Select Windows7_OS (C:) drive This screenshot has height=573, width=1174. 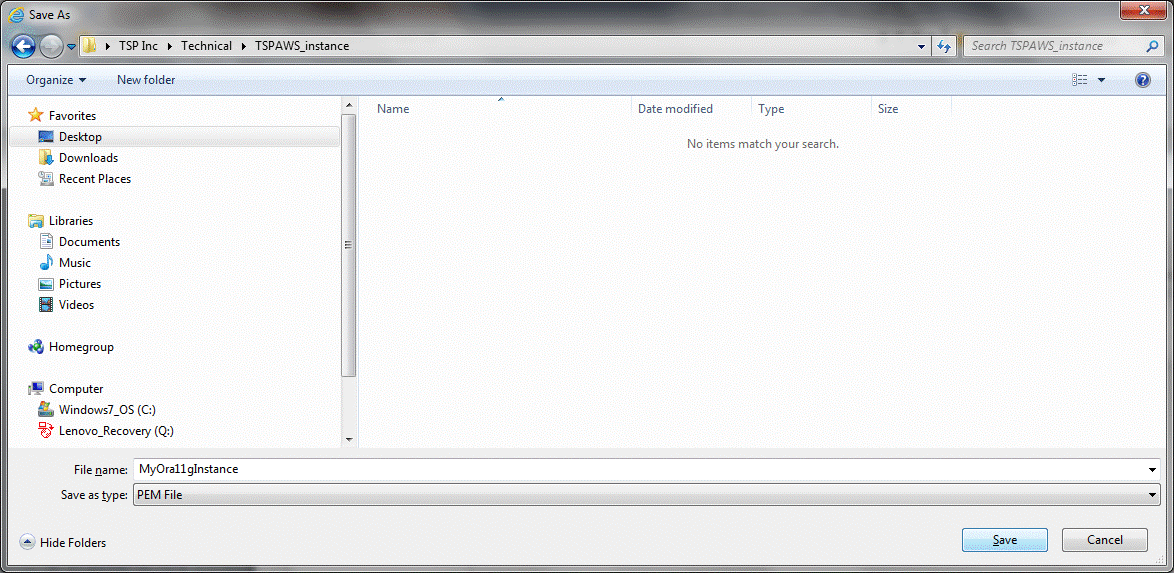pyautogui.click(x=107, y=410)
